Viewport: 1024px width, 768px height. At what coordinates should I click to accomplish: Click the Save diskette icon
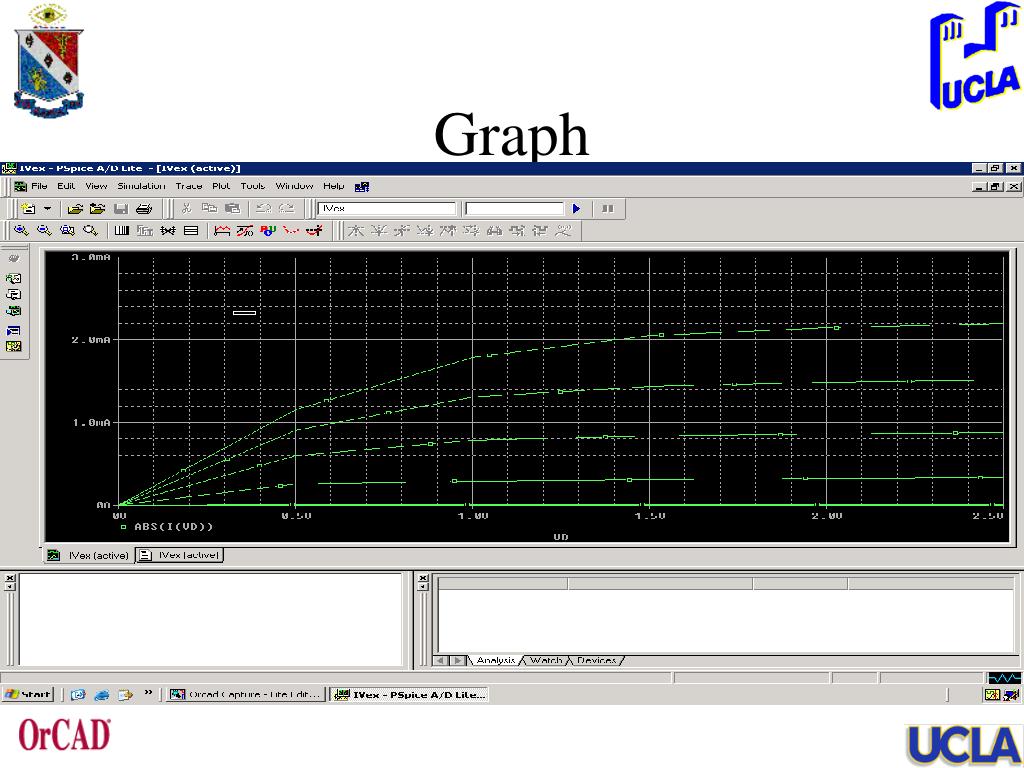(121, 208)
